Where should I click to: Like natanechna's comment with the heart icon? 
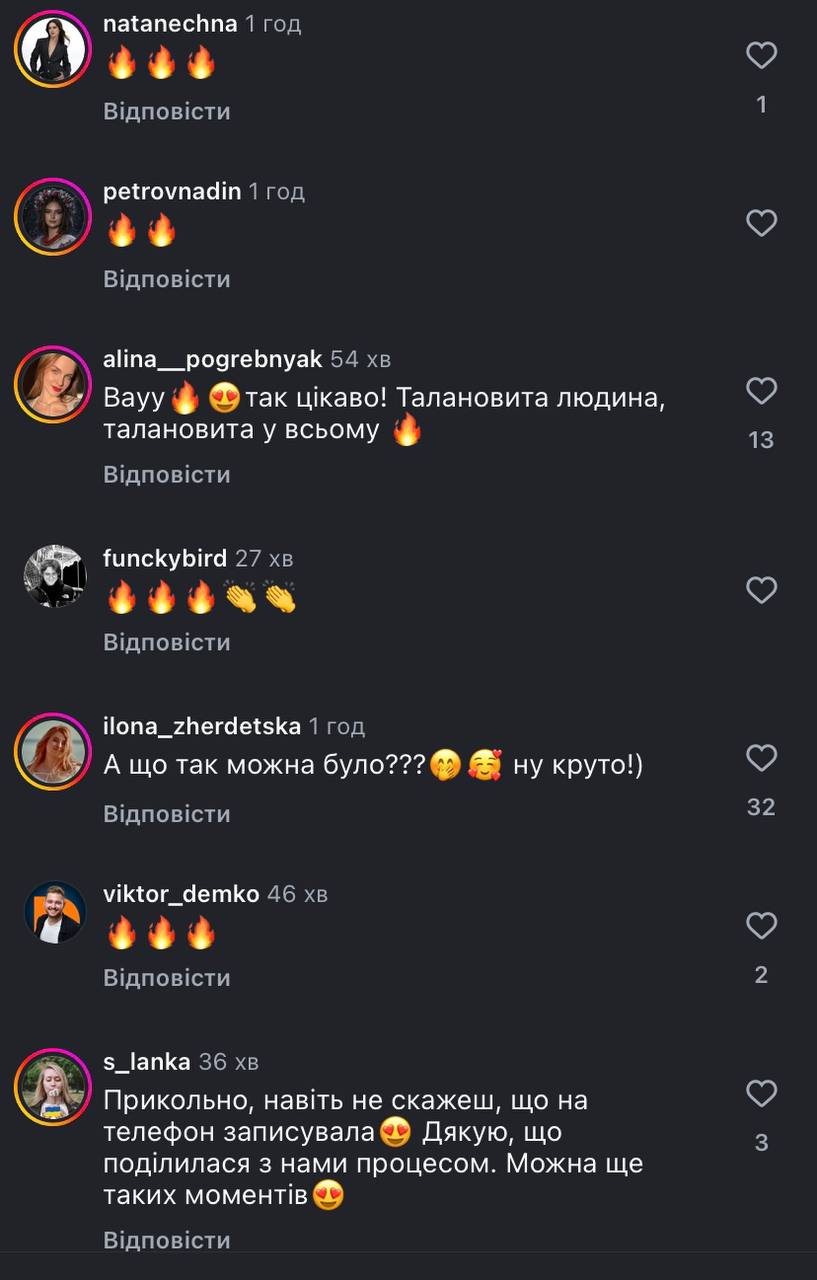tap(762, 55)
